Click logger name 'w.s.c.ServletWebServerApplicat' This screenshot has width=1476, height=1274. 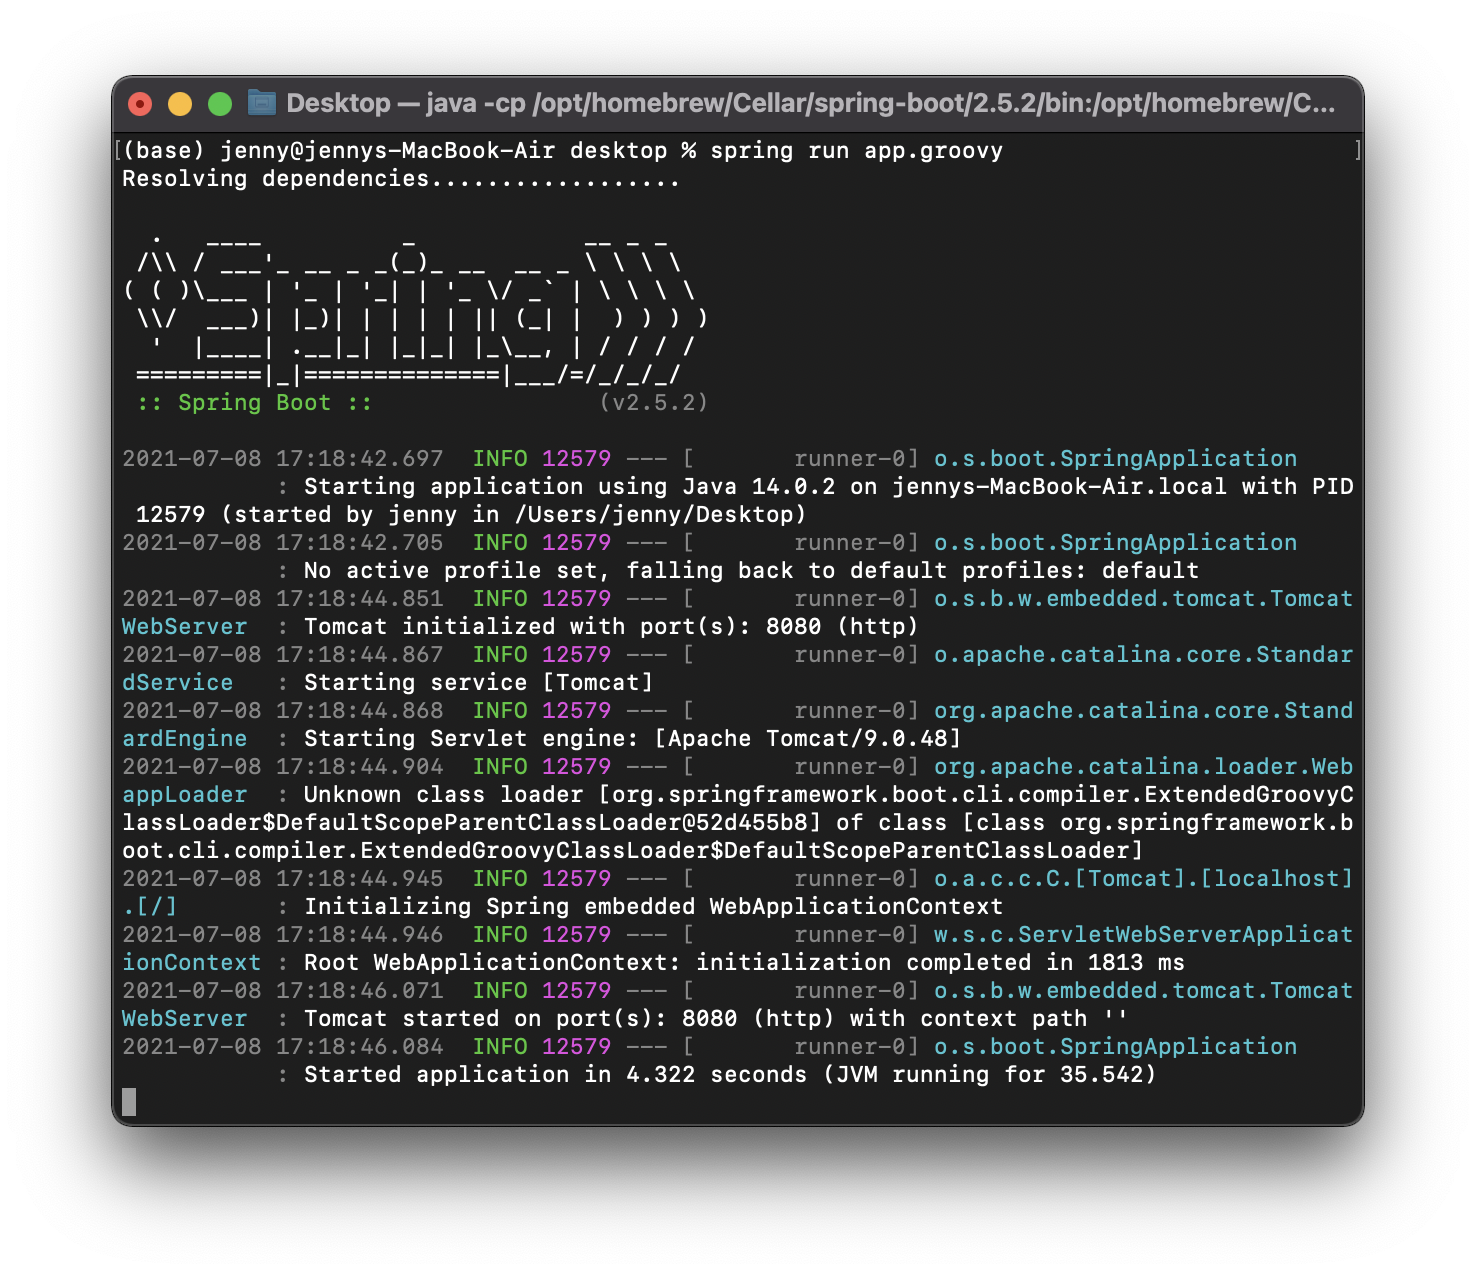point(1143,935)
